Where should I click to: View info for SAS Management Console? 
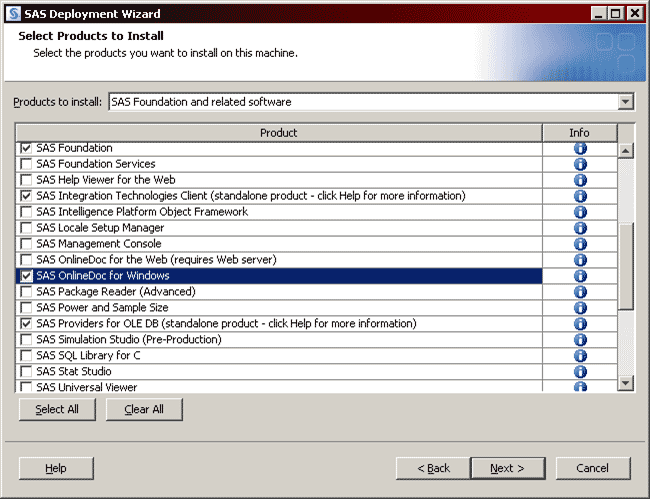(580, 244)
